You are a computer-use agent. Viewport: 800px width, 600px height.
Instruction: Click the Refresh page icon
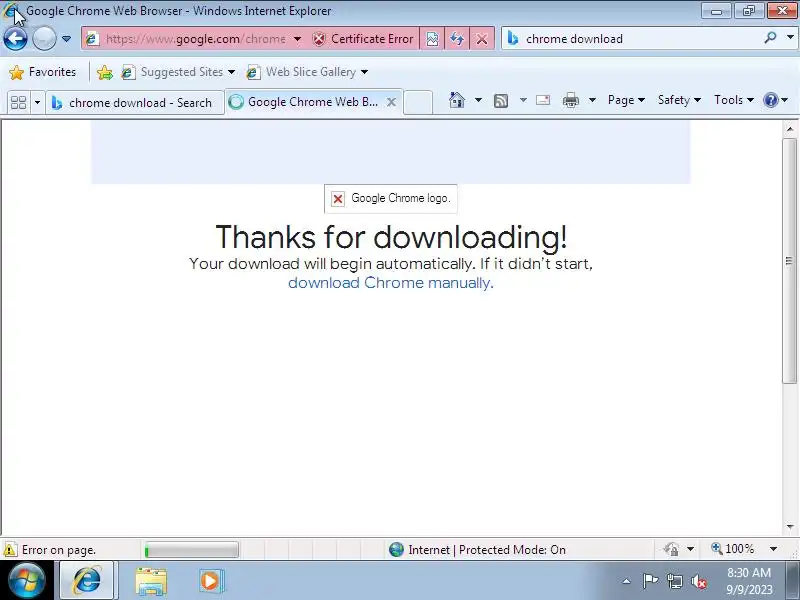pos(457,39)
